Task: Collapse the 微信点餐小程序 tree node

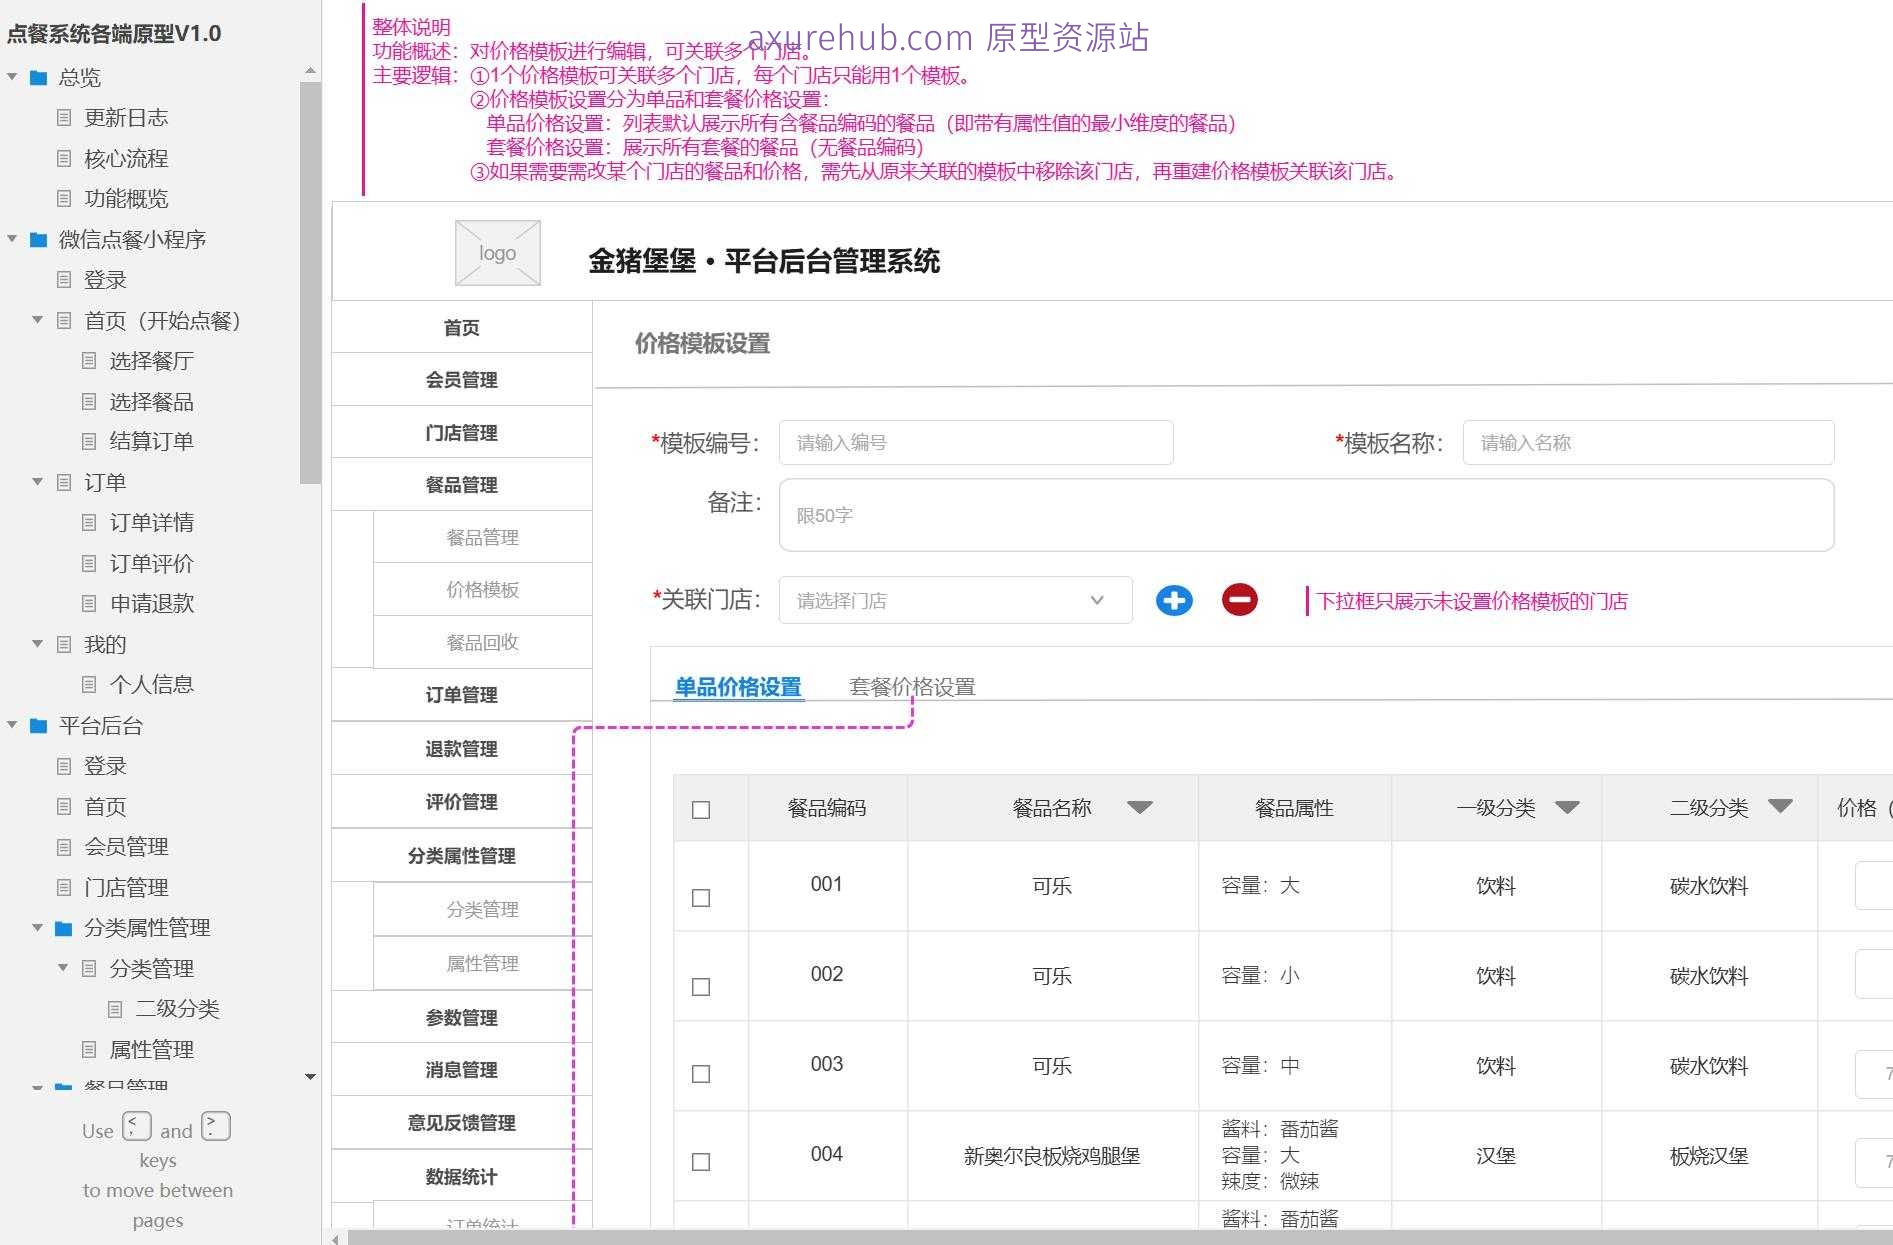Action: 12,239
